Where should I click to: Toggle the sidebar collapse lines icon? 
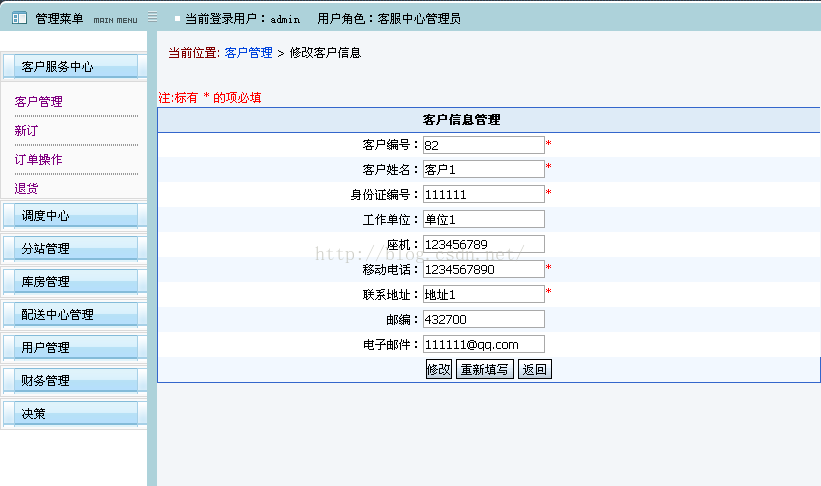152,17
